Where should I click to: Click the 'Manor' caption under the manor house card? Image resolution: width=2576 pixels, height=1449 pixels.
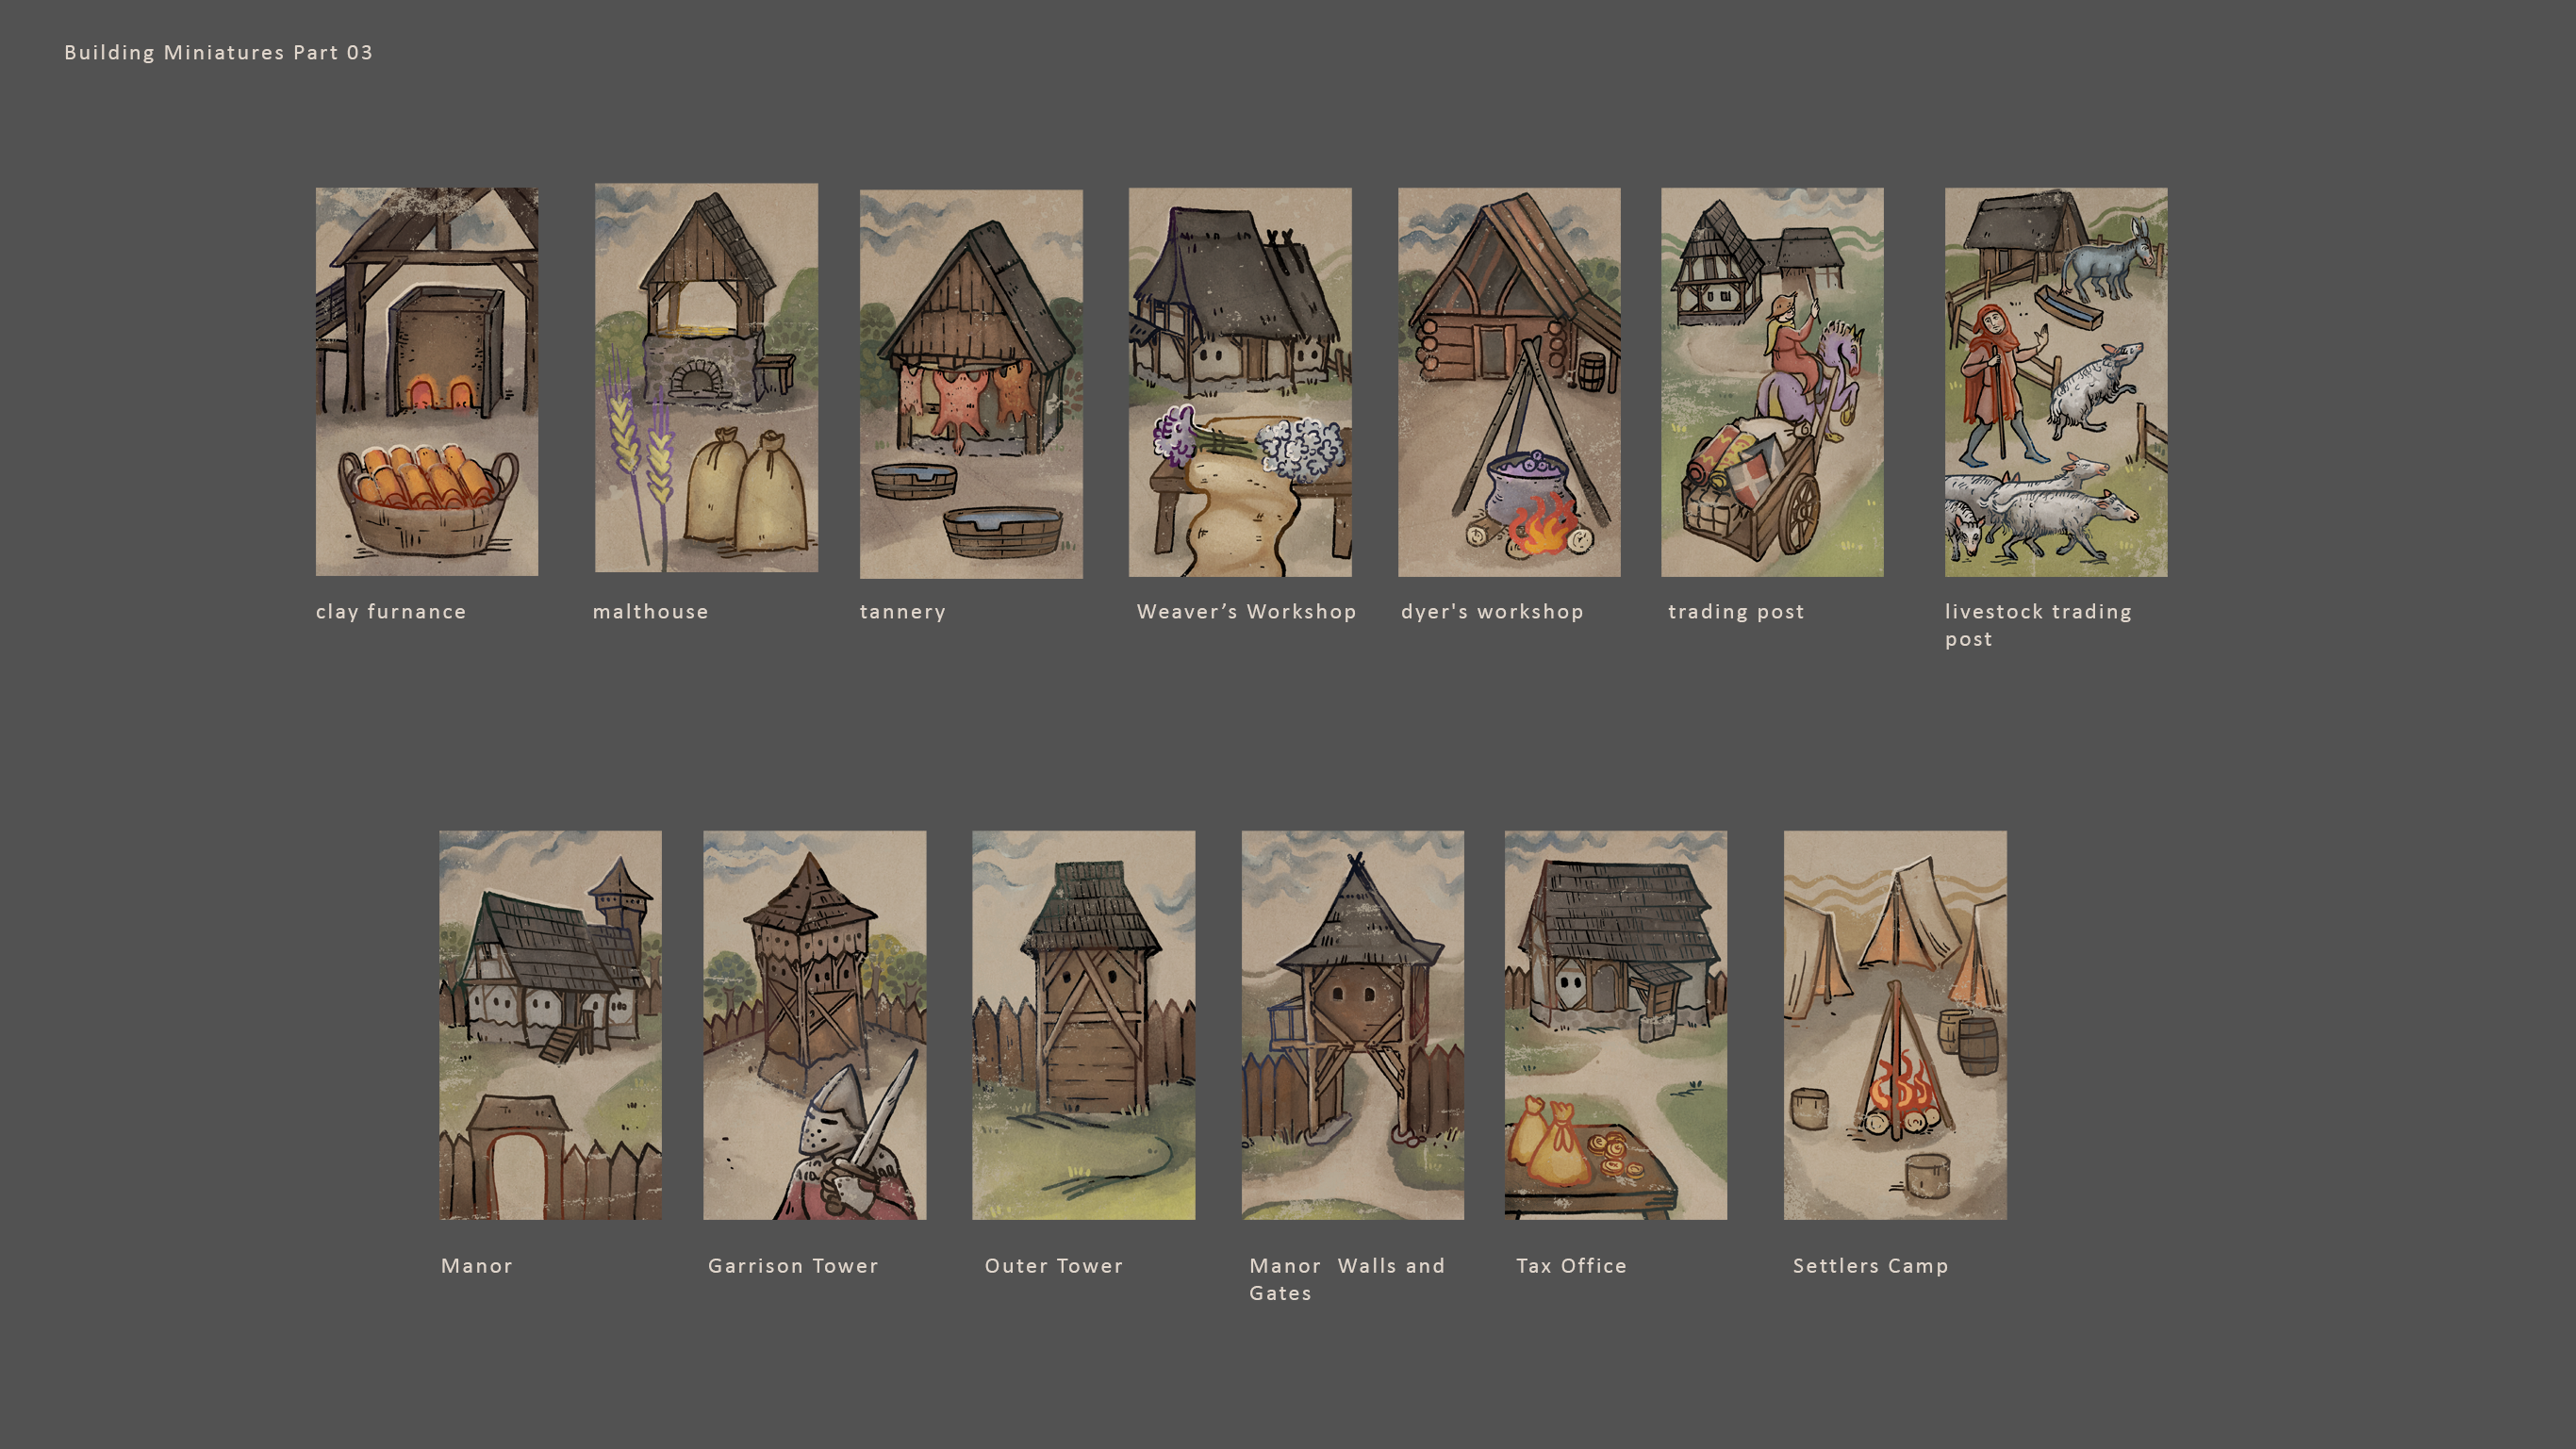(x=477, y=1266)
